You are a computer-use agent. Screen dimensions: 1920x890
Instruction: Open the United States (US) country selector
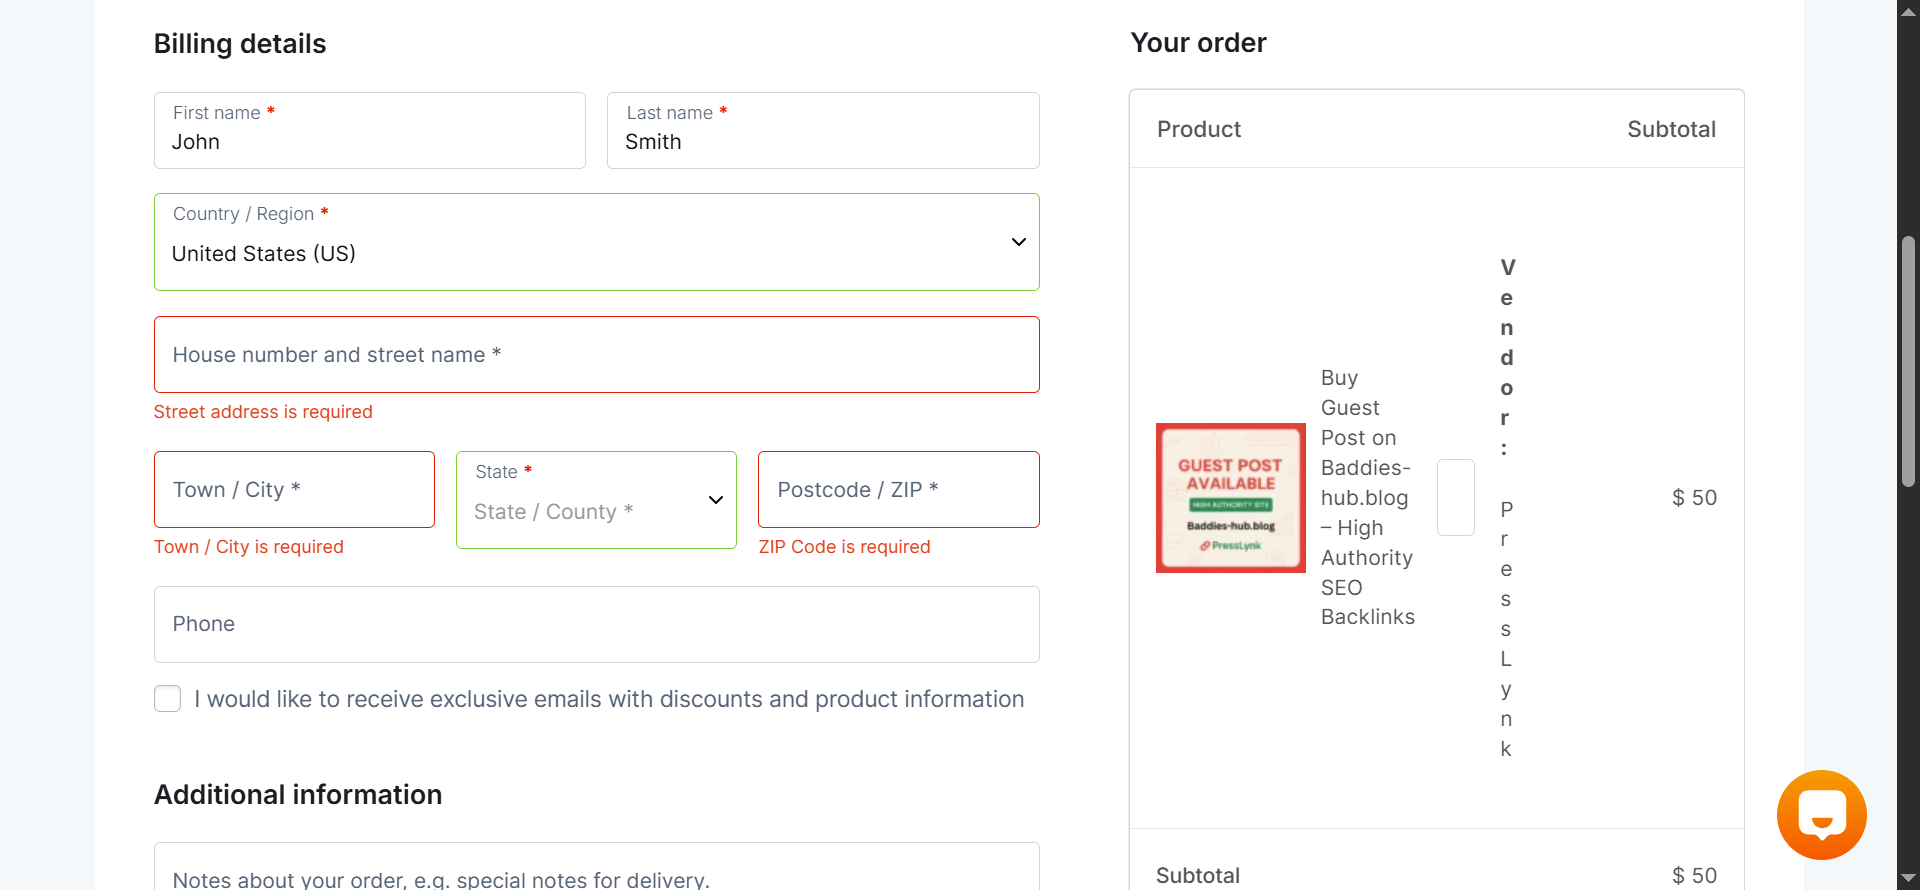pos(597,242)
